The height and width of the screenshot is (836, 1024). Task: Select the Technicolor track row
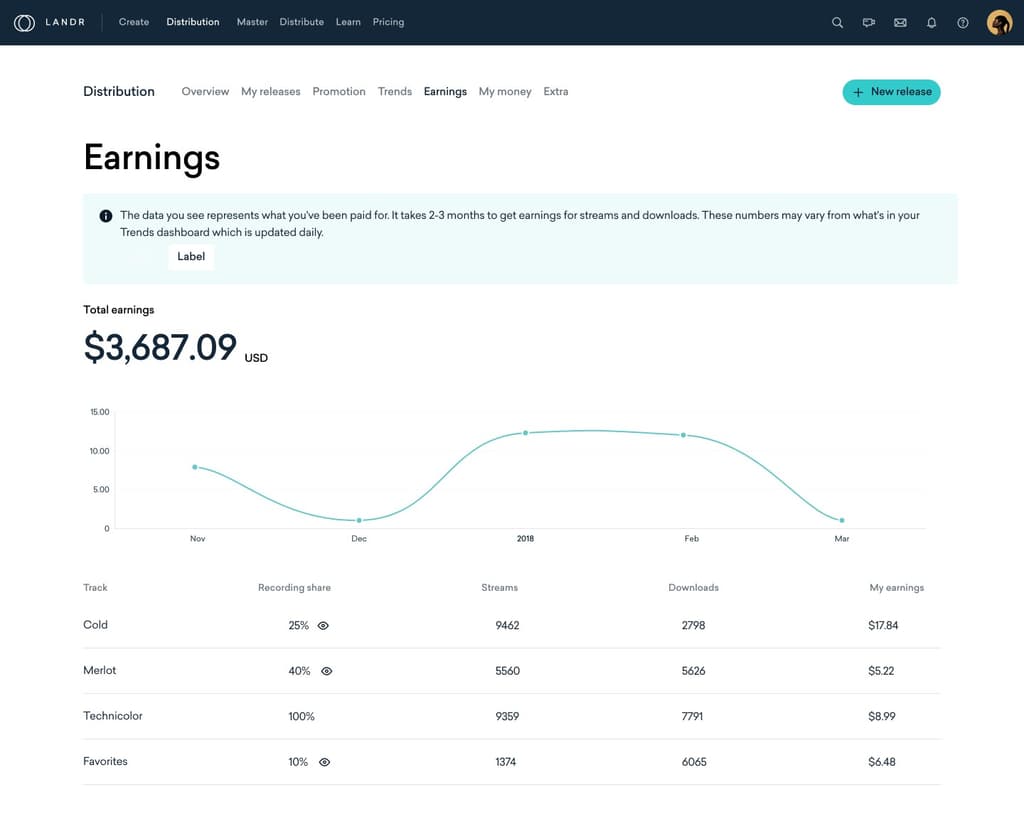[x=113, y=716]
